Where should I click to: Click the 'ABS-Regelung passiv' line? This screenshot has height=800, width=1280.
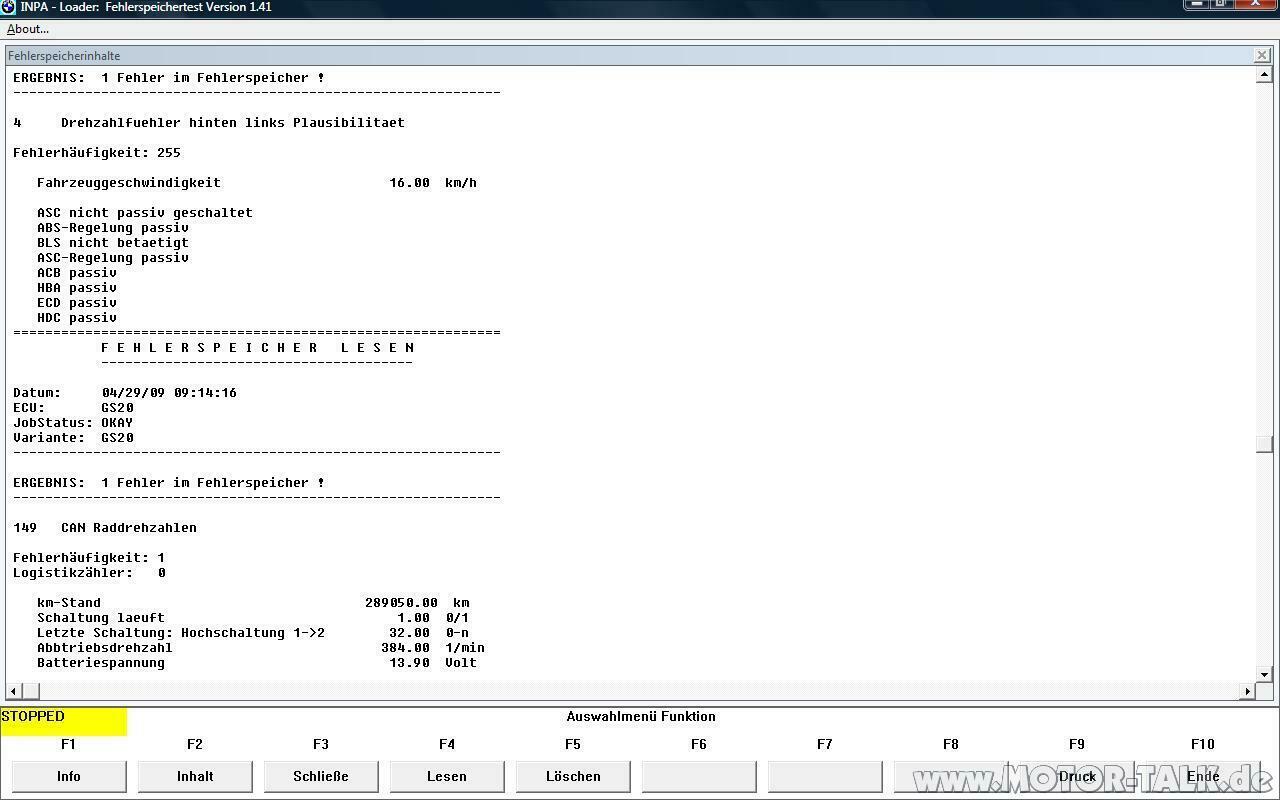click(113, 228)
